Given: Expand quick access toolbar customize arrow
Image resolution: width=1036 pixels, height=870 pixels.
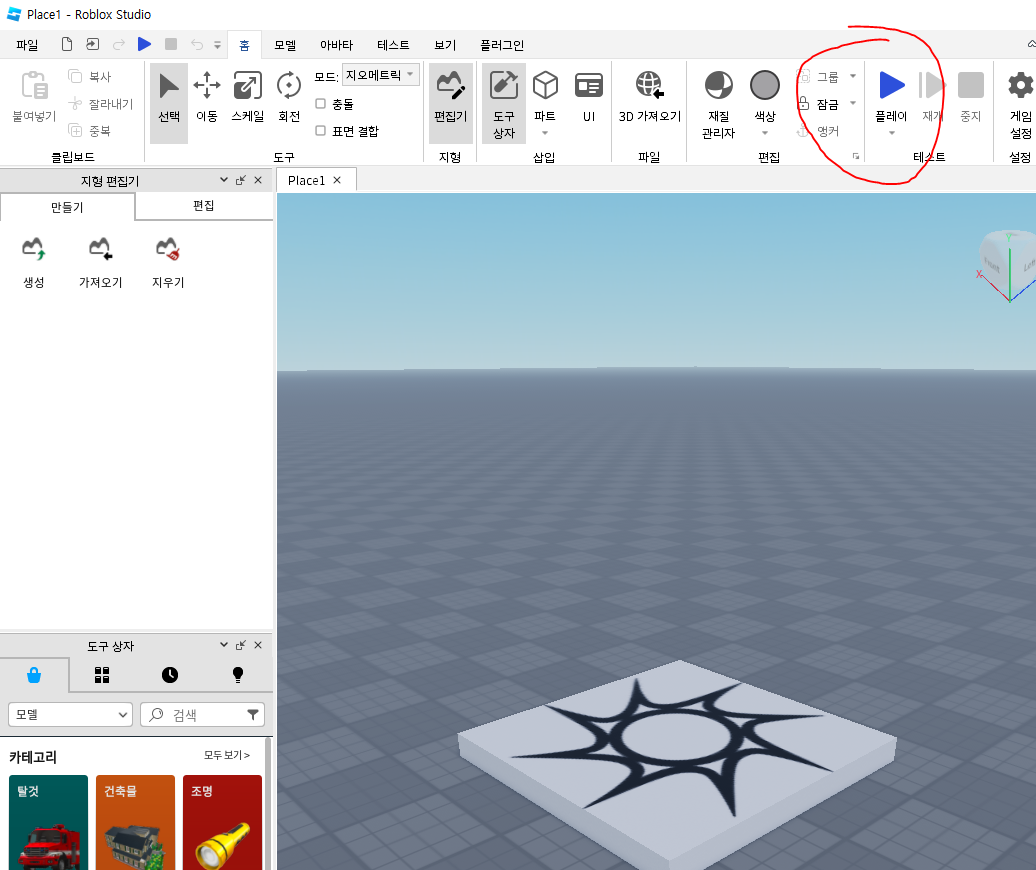Looking at the screenshot, I should click(x=217, y=46).
